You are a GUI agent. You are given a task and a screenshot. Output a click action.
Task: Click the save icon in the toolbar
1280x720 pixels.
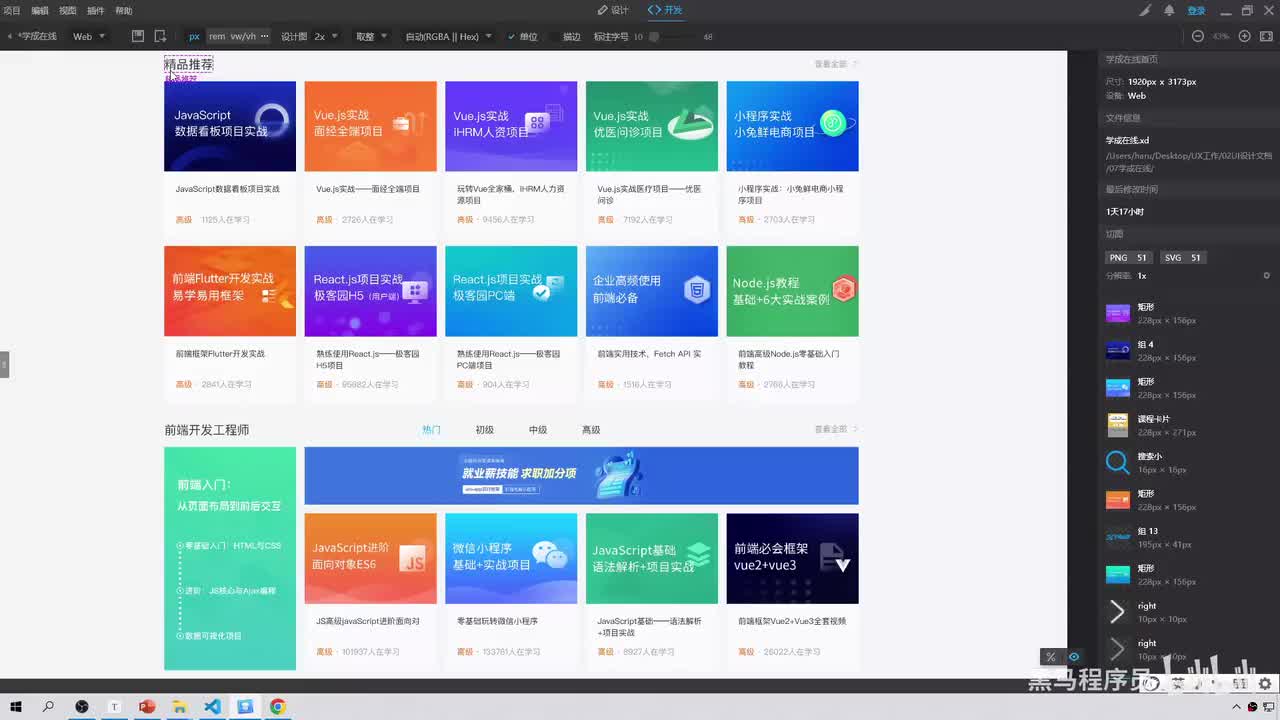(138, 36)
